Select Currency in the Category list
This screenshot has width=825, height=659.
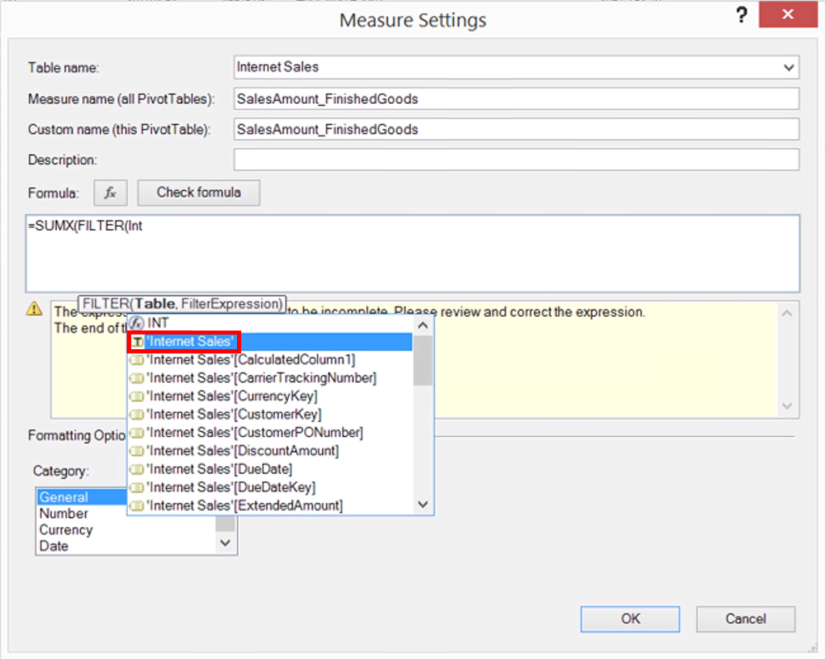click(66, 530)
